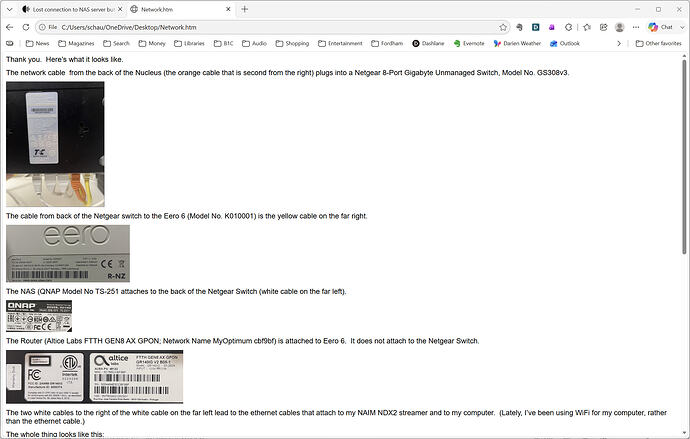View site info icon beside File label
690x439 pixels.
coord(42,27)
